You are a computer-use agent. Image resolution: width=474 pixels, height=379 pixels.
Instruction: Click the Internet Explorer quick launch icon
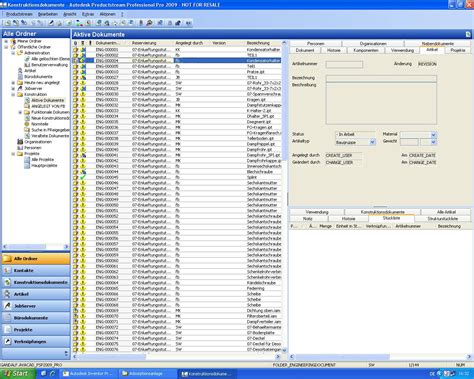click(52, 374)
